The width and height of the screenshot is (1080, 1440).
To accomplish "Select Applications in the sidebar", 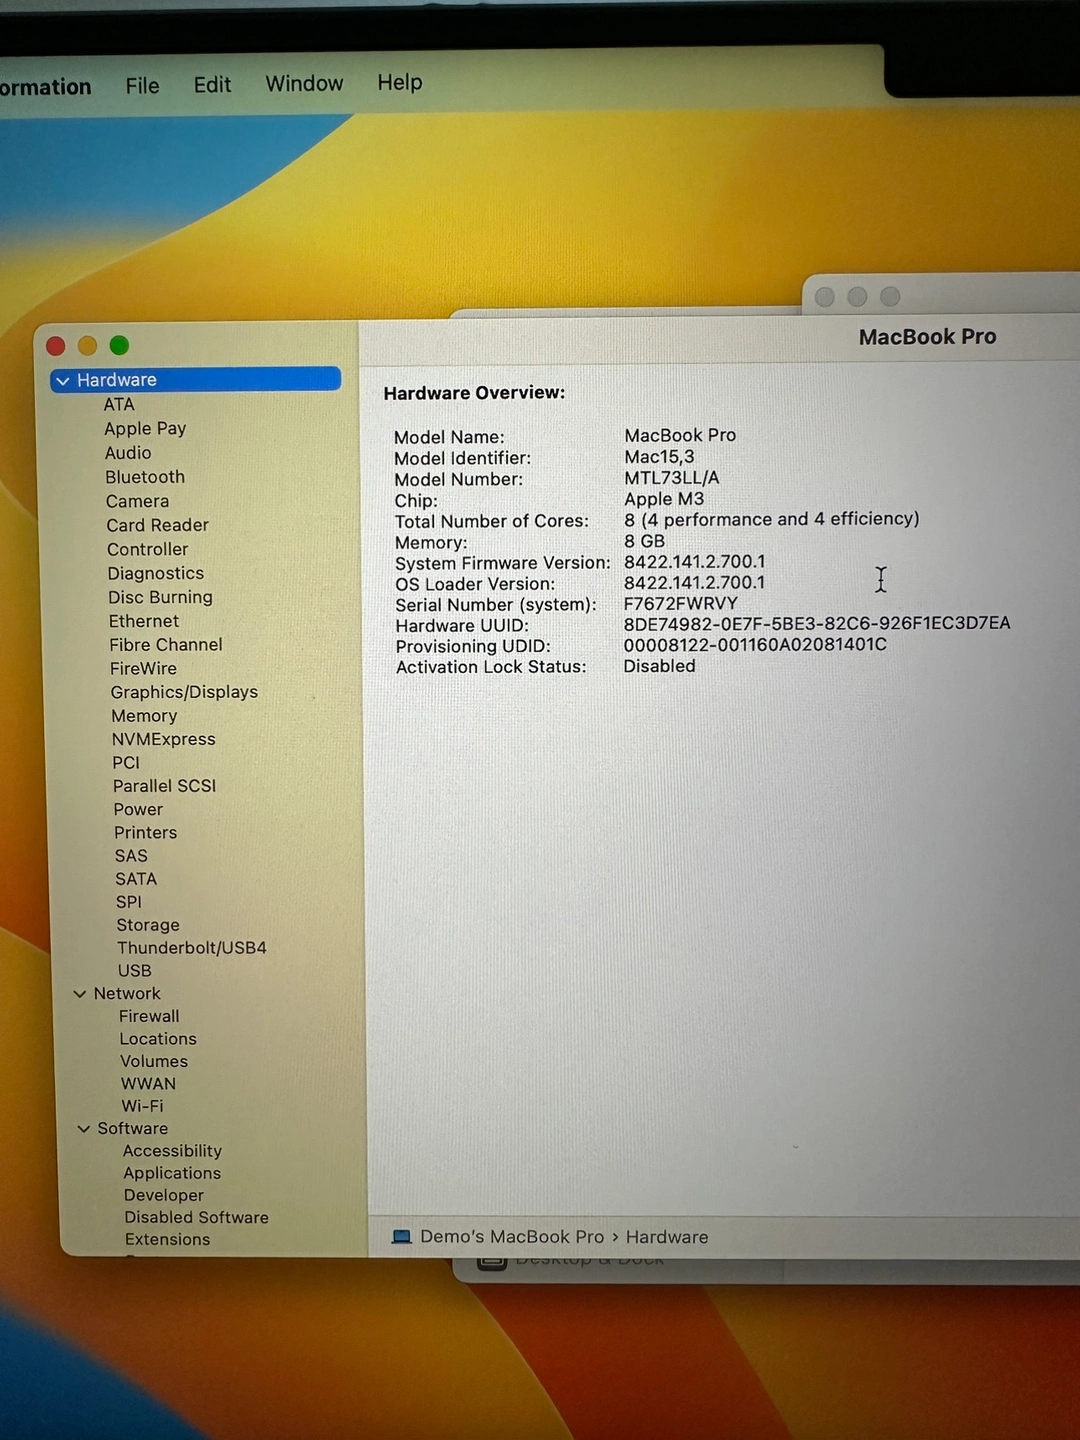I will [172, 1173].
